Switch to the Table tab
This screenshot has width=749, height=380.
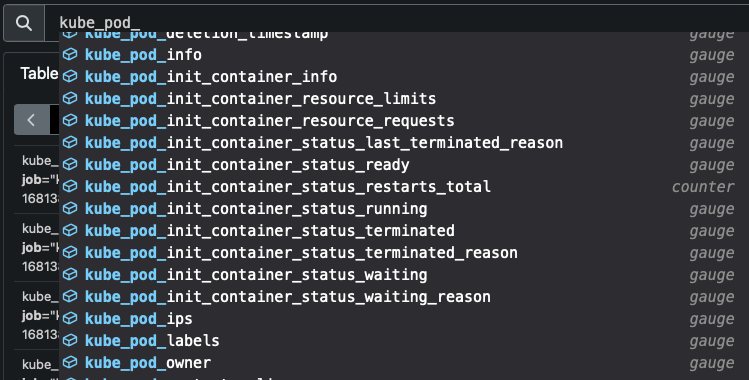(39, 74)
